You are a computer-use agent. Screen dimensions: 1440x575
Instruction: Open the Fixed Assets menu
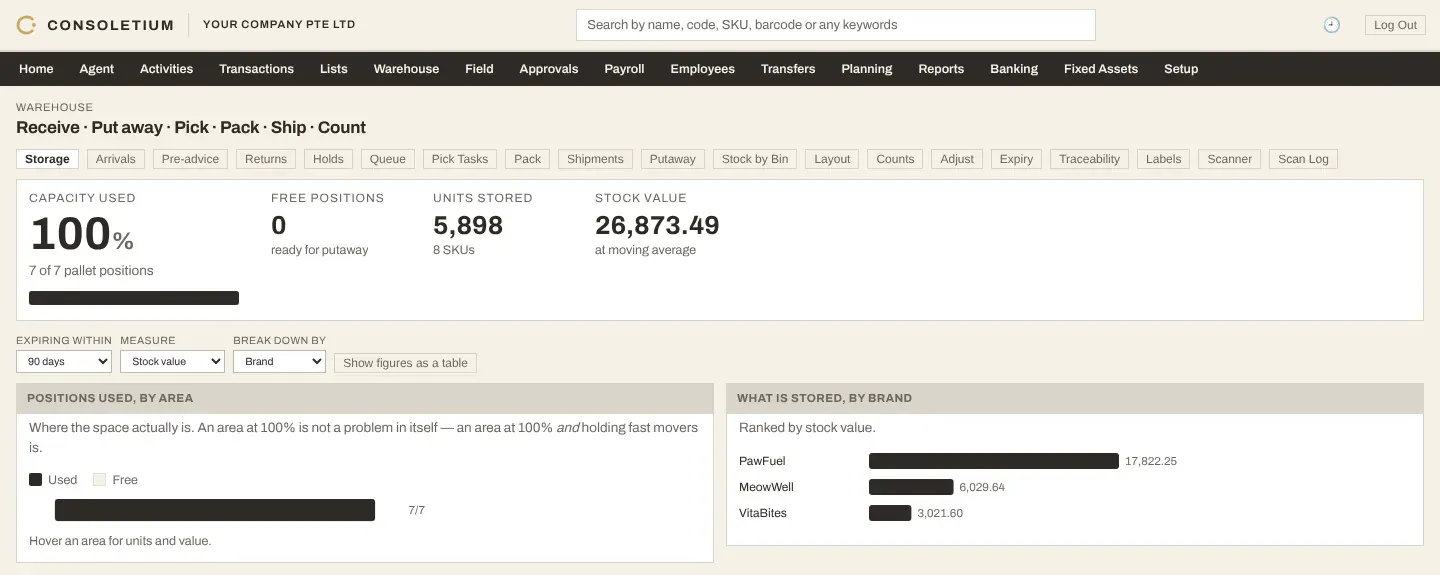pyautogui.click(x=1101, y=69)
